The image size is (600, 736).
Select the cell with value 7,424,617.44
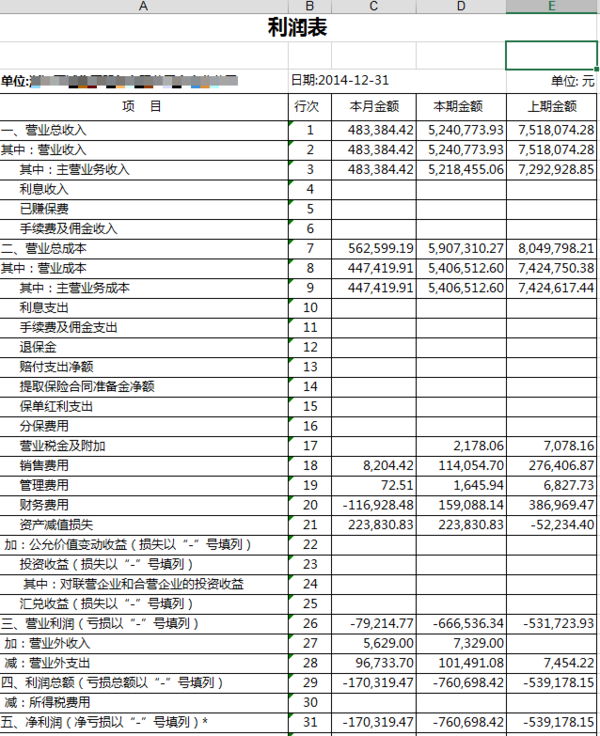(552, 288)
